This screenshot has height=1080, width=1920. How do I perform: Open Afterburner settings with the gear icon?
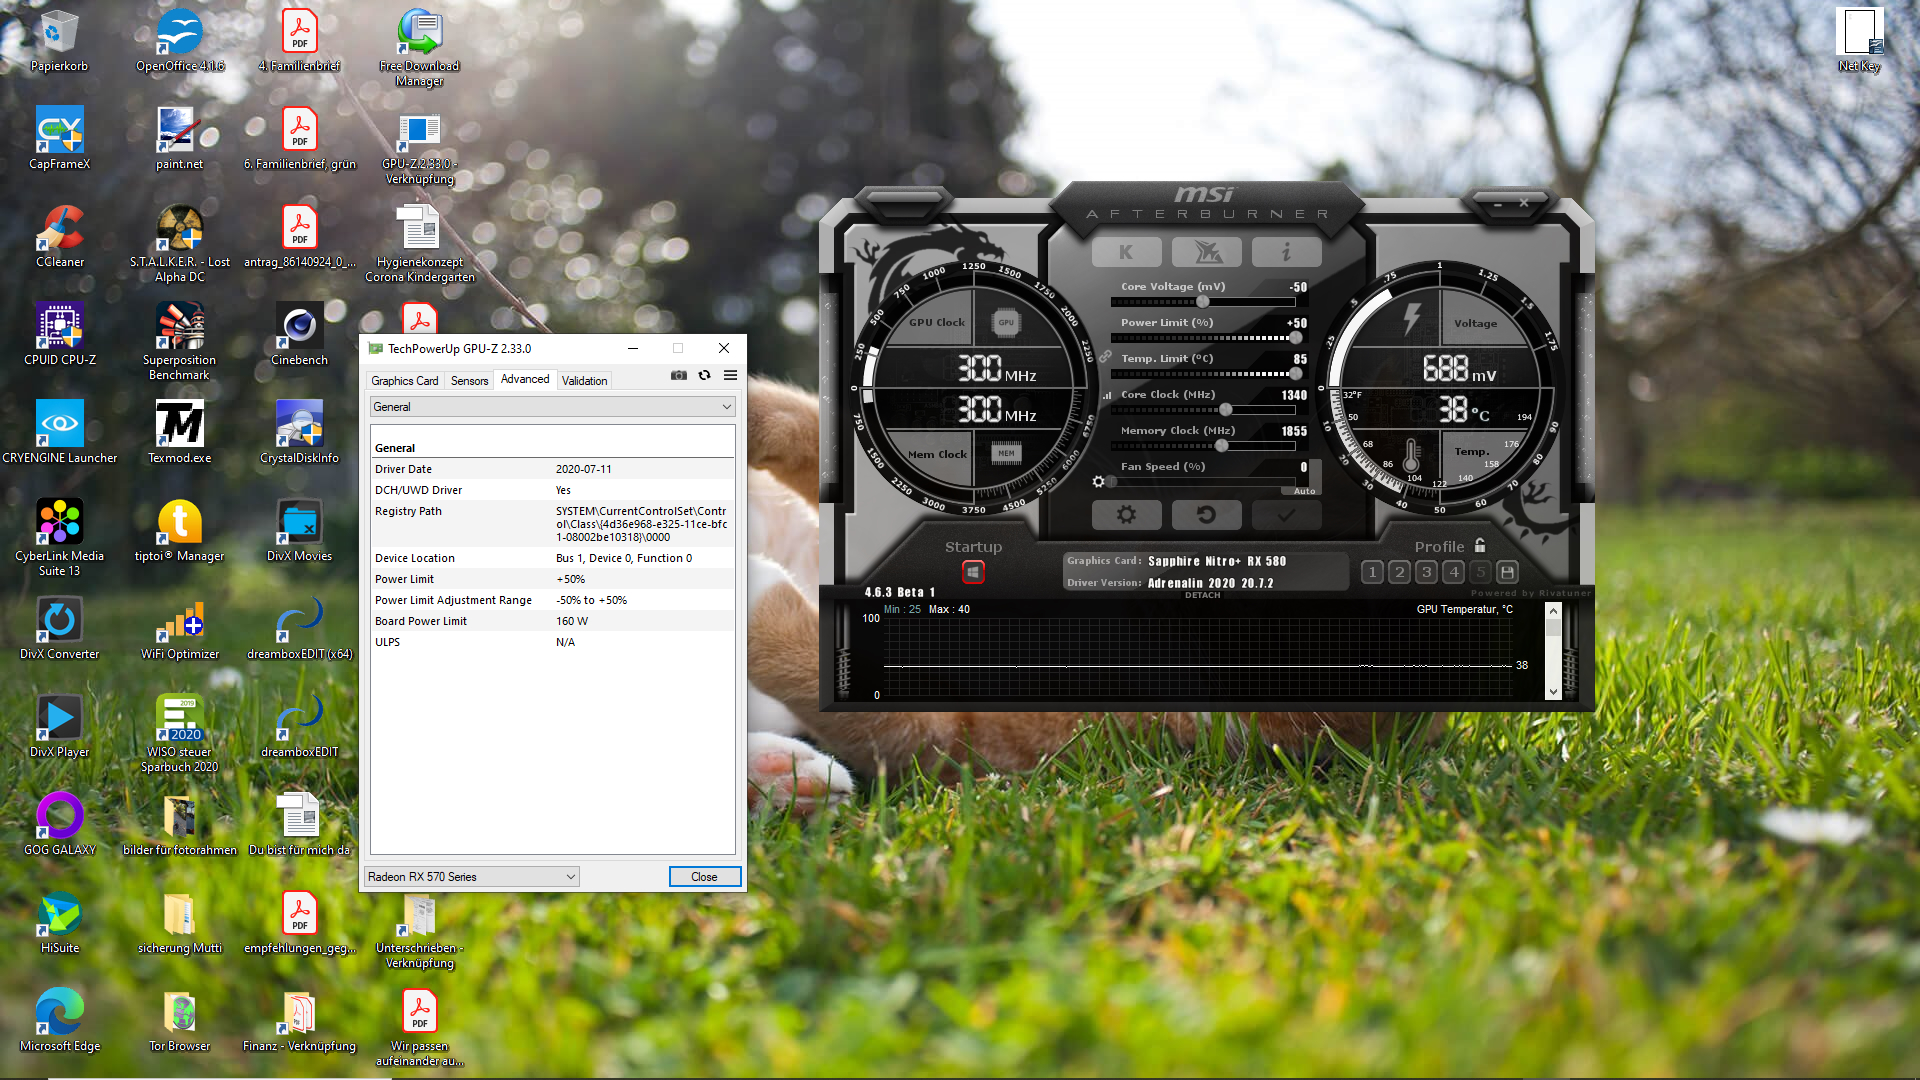pos(1127,514)
